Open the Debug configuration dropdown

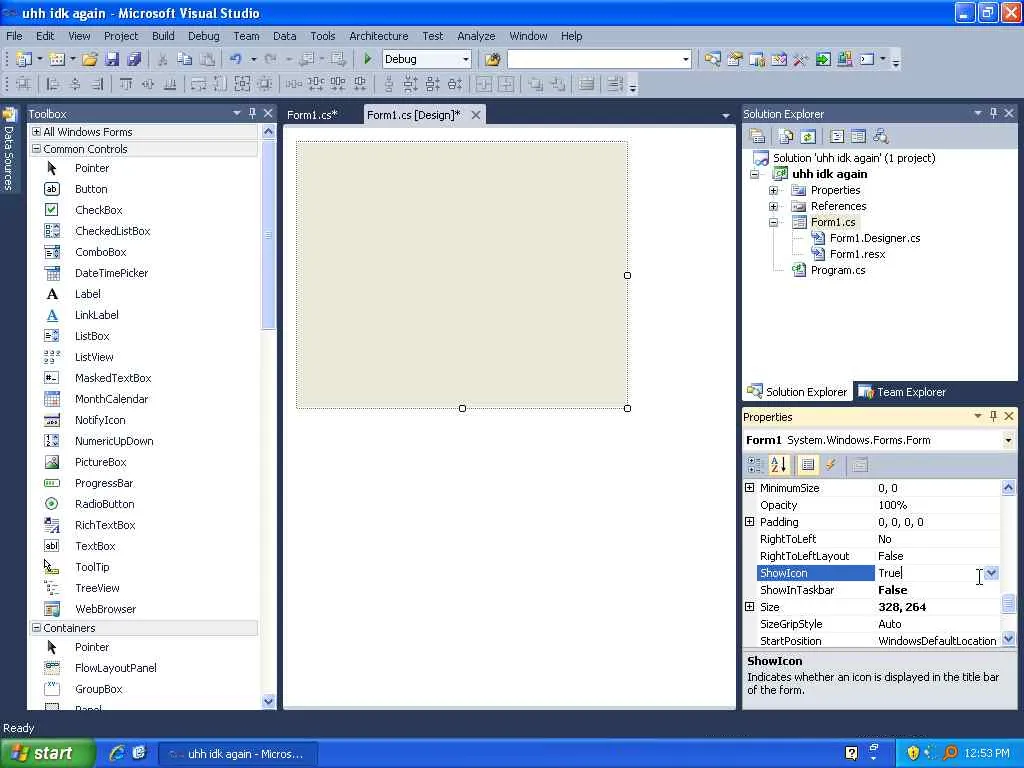click(466, 59)
